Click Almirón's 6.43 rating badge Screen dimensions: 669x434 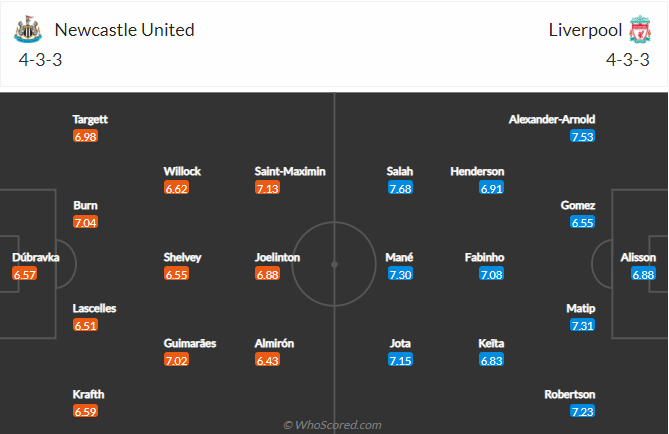click(268, 361)
